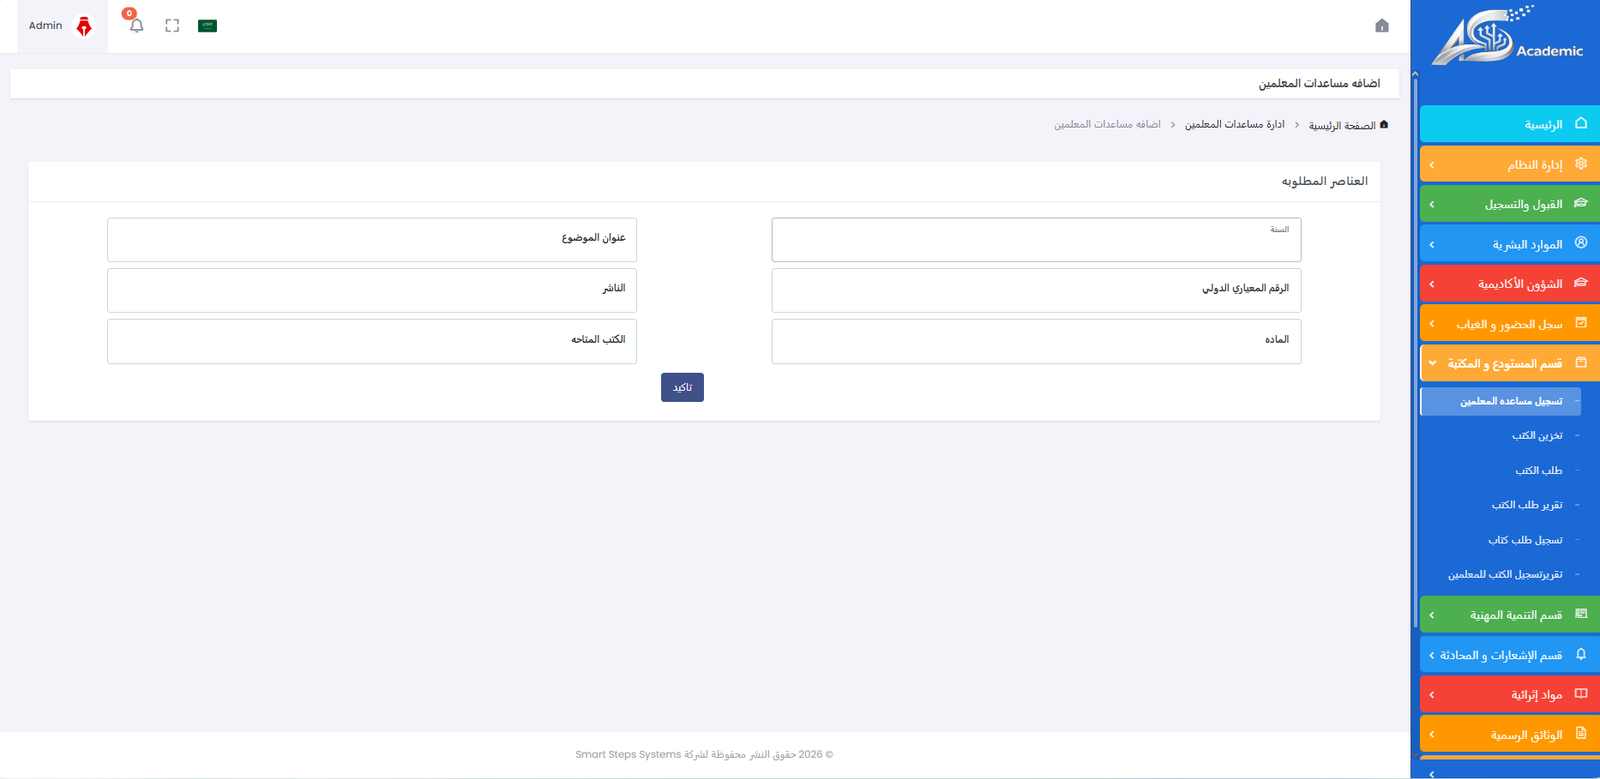Collapse the قسم المستودع و المكتبة section
This screenshot has width=1600, height=779.
pyautogui.click(x=1509, y=363)
